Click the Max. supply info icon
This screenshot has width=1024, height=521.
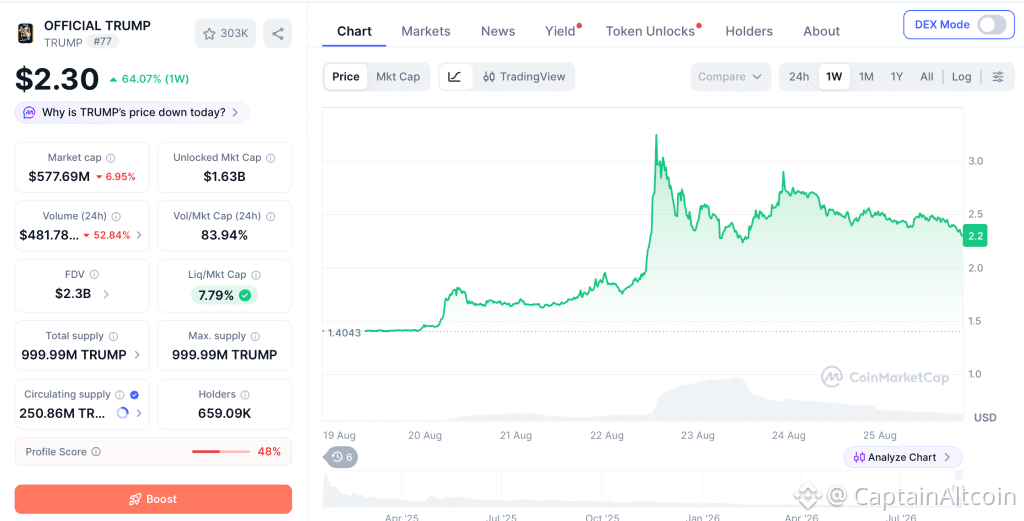[255, 336]
